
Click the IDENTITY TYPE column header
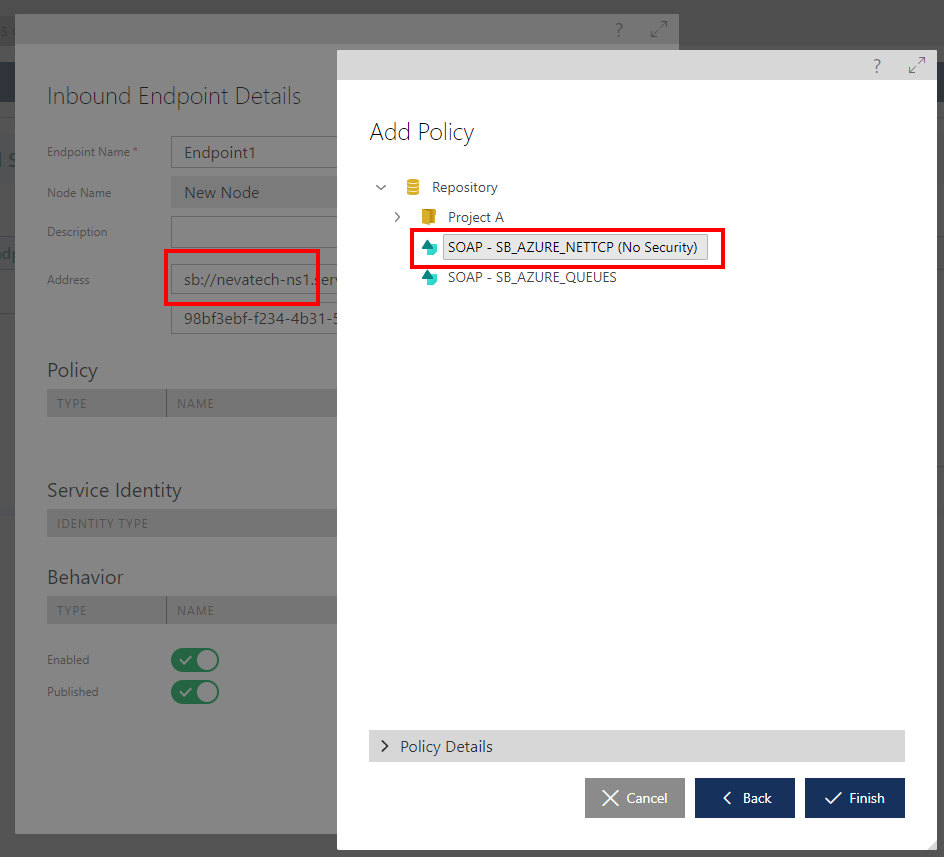[x=192, y=523]
